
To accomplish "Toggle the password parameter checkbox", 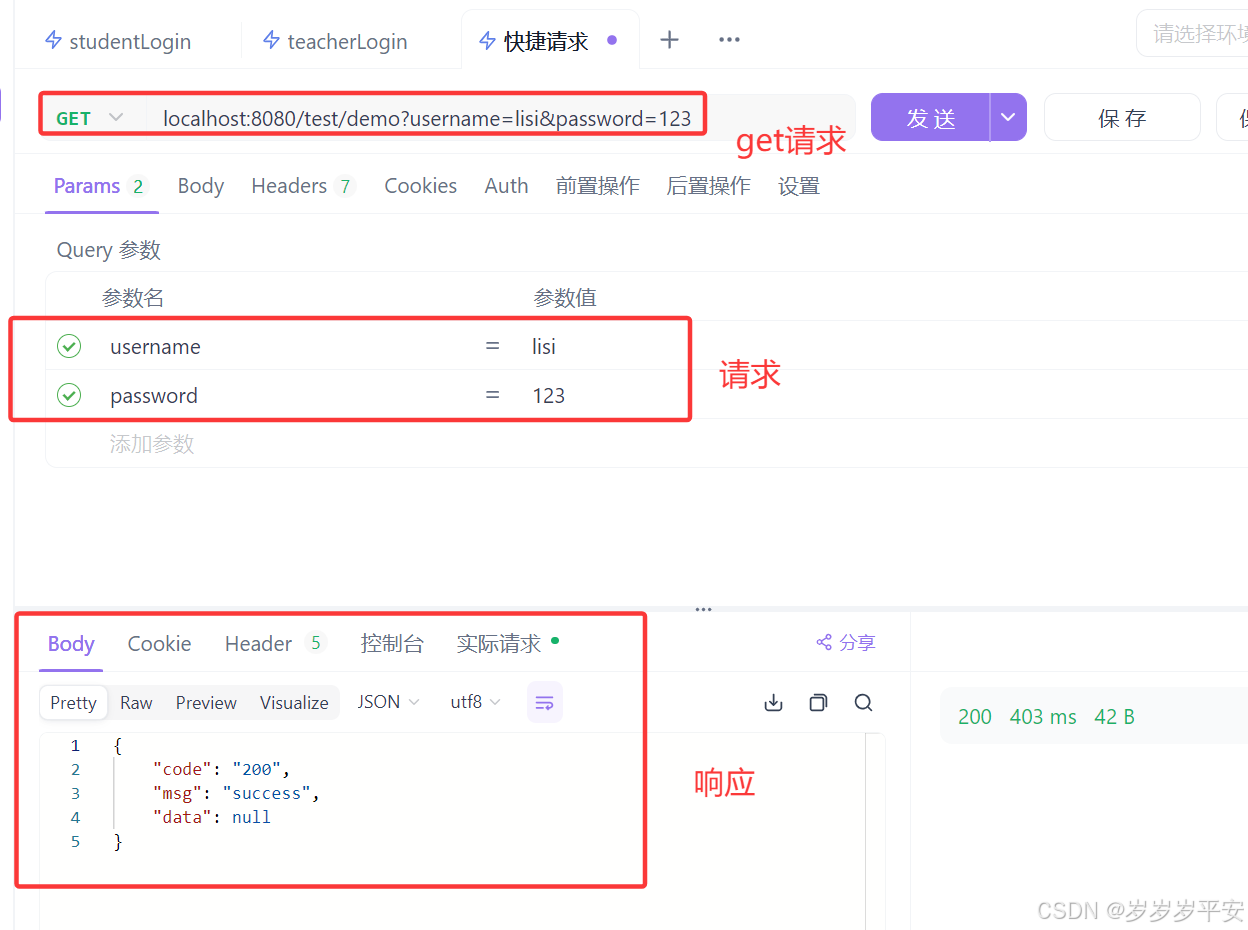I will click(x=69, y=396).
